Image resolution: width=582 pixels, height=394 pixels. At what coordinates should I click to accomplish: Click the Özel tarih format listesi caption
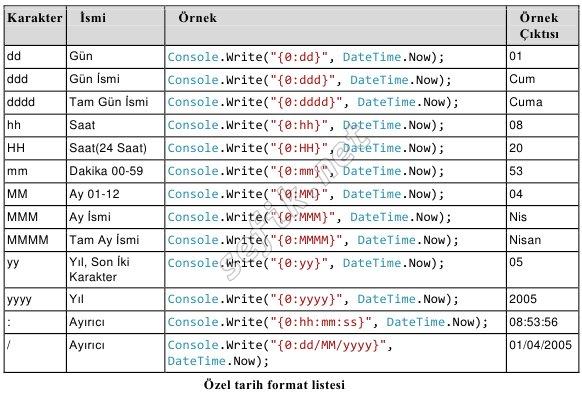274,385
